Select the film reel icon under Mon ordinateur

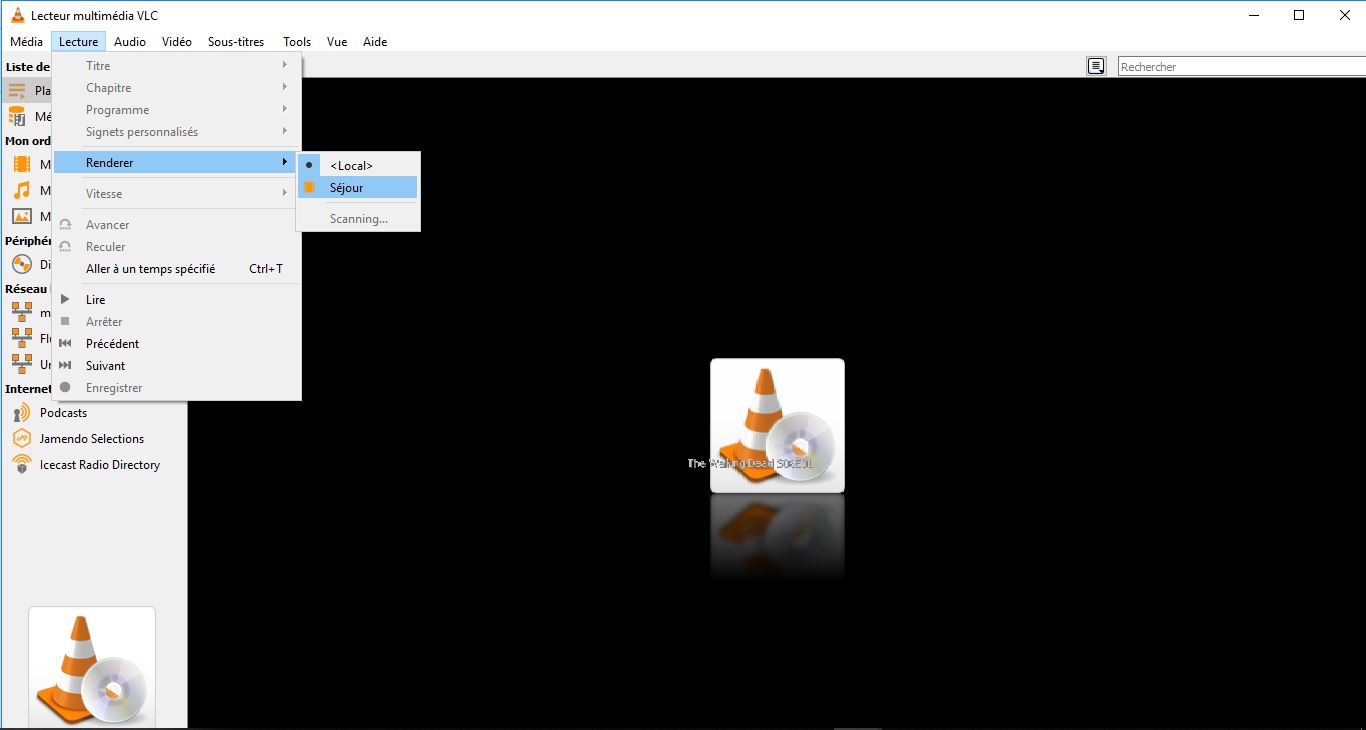24,164
